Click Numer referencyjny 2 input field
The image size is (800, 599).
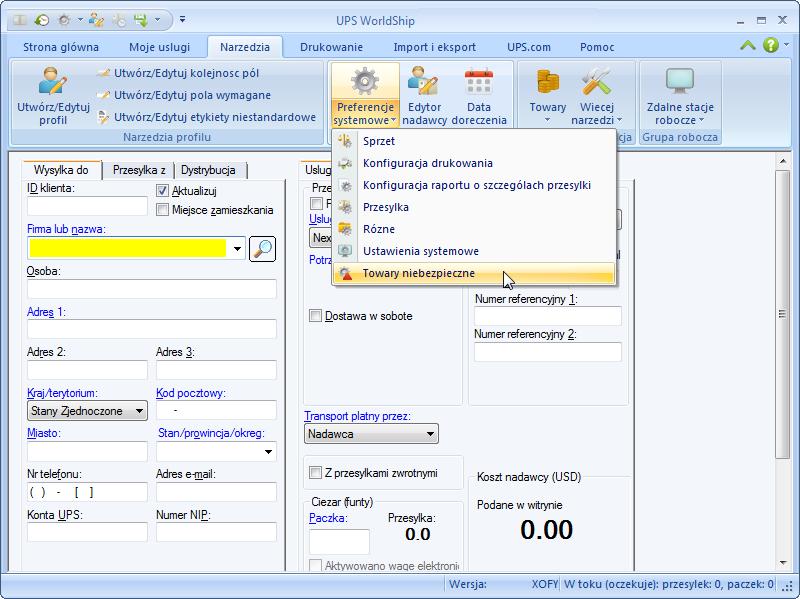(x=548, y=352)
